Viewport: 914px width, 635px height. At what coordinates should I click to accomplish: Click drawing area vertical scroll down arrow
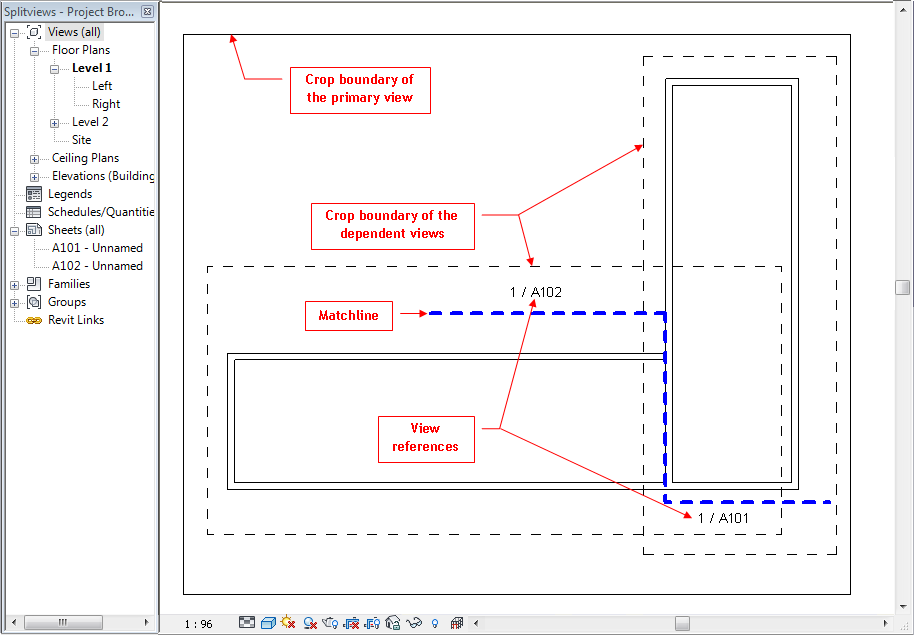pyautogui.click(x=902, y=607)
